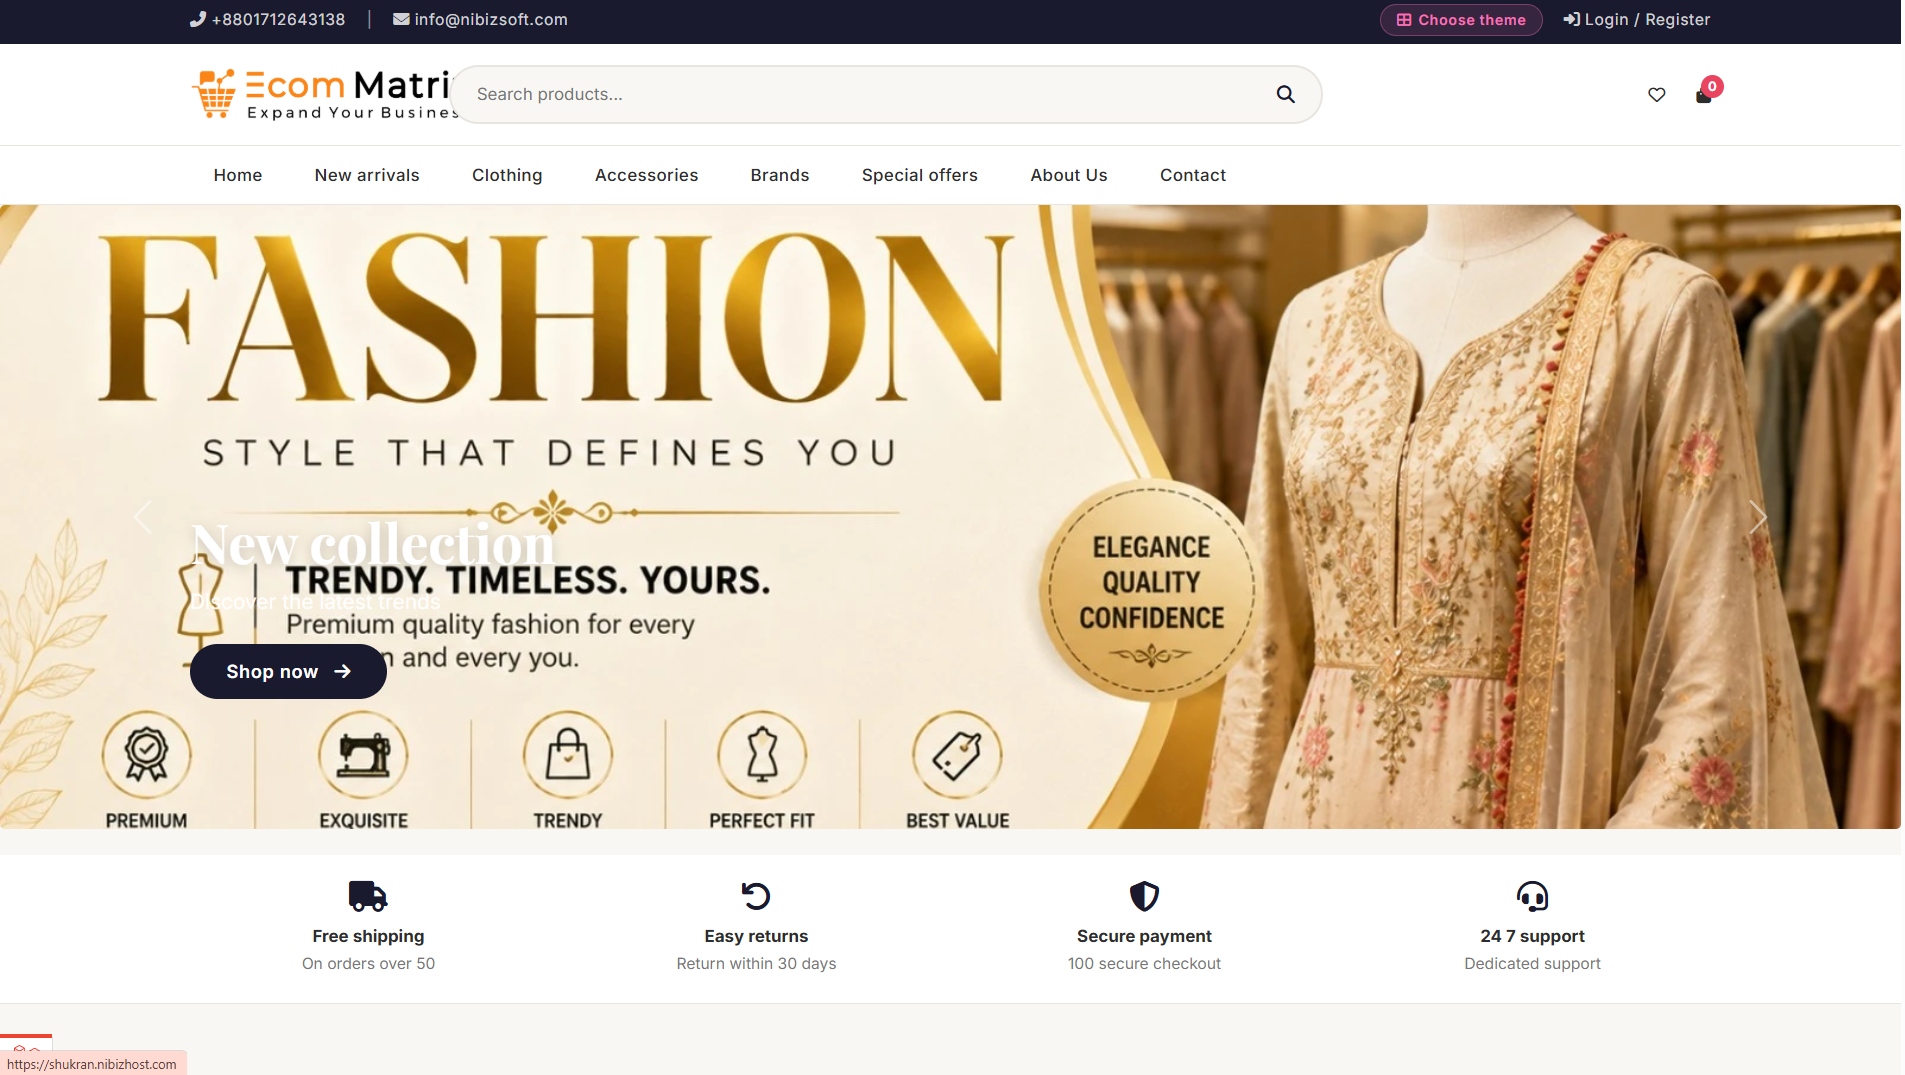Click the 'Dedicated support' text
Screen dimensions: 1905x1075
(1532, 964)
